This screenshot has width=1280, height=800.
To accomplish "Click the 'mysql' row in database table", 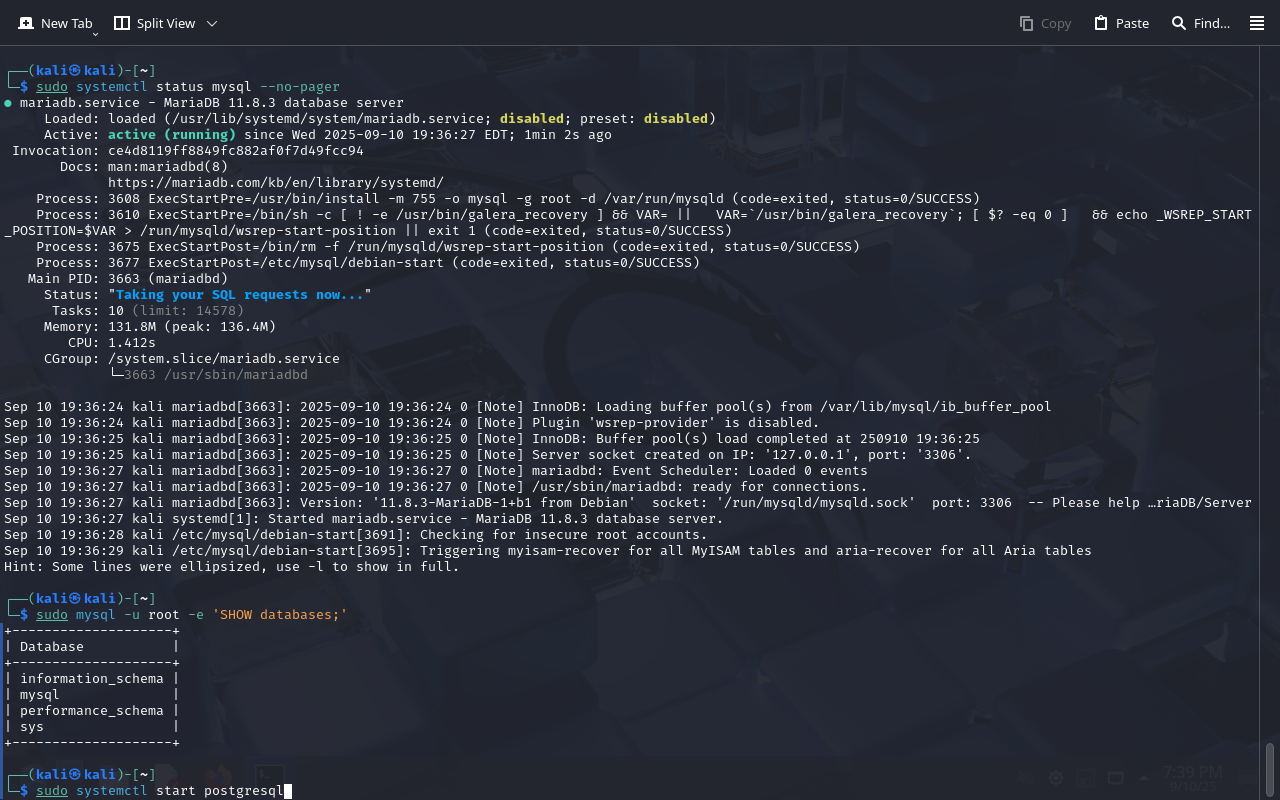I will [x=92, y=694].
